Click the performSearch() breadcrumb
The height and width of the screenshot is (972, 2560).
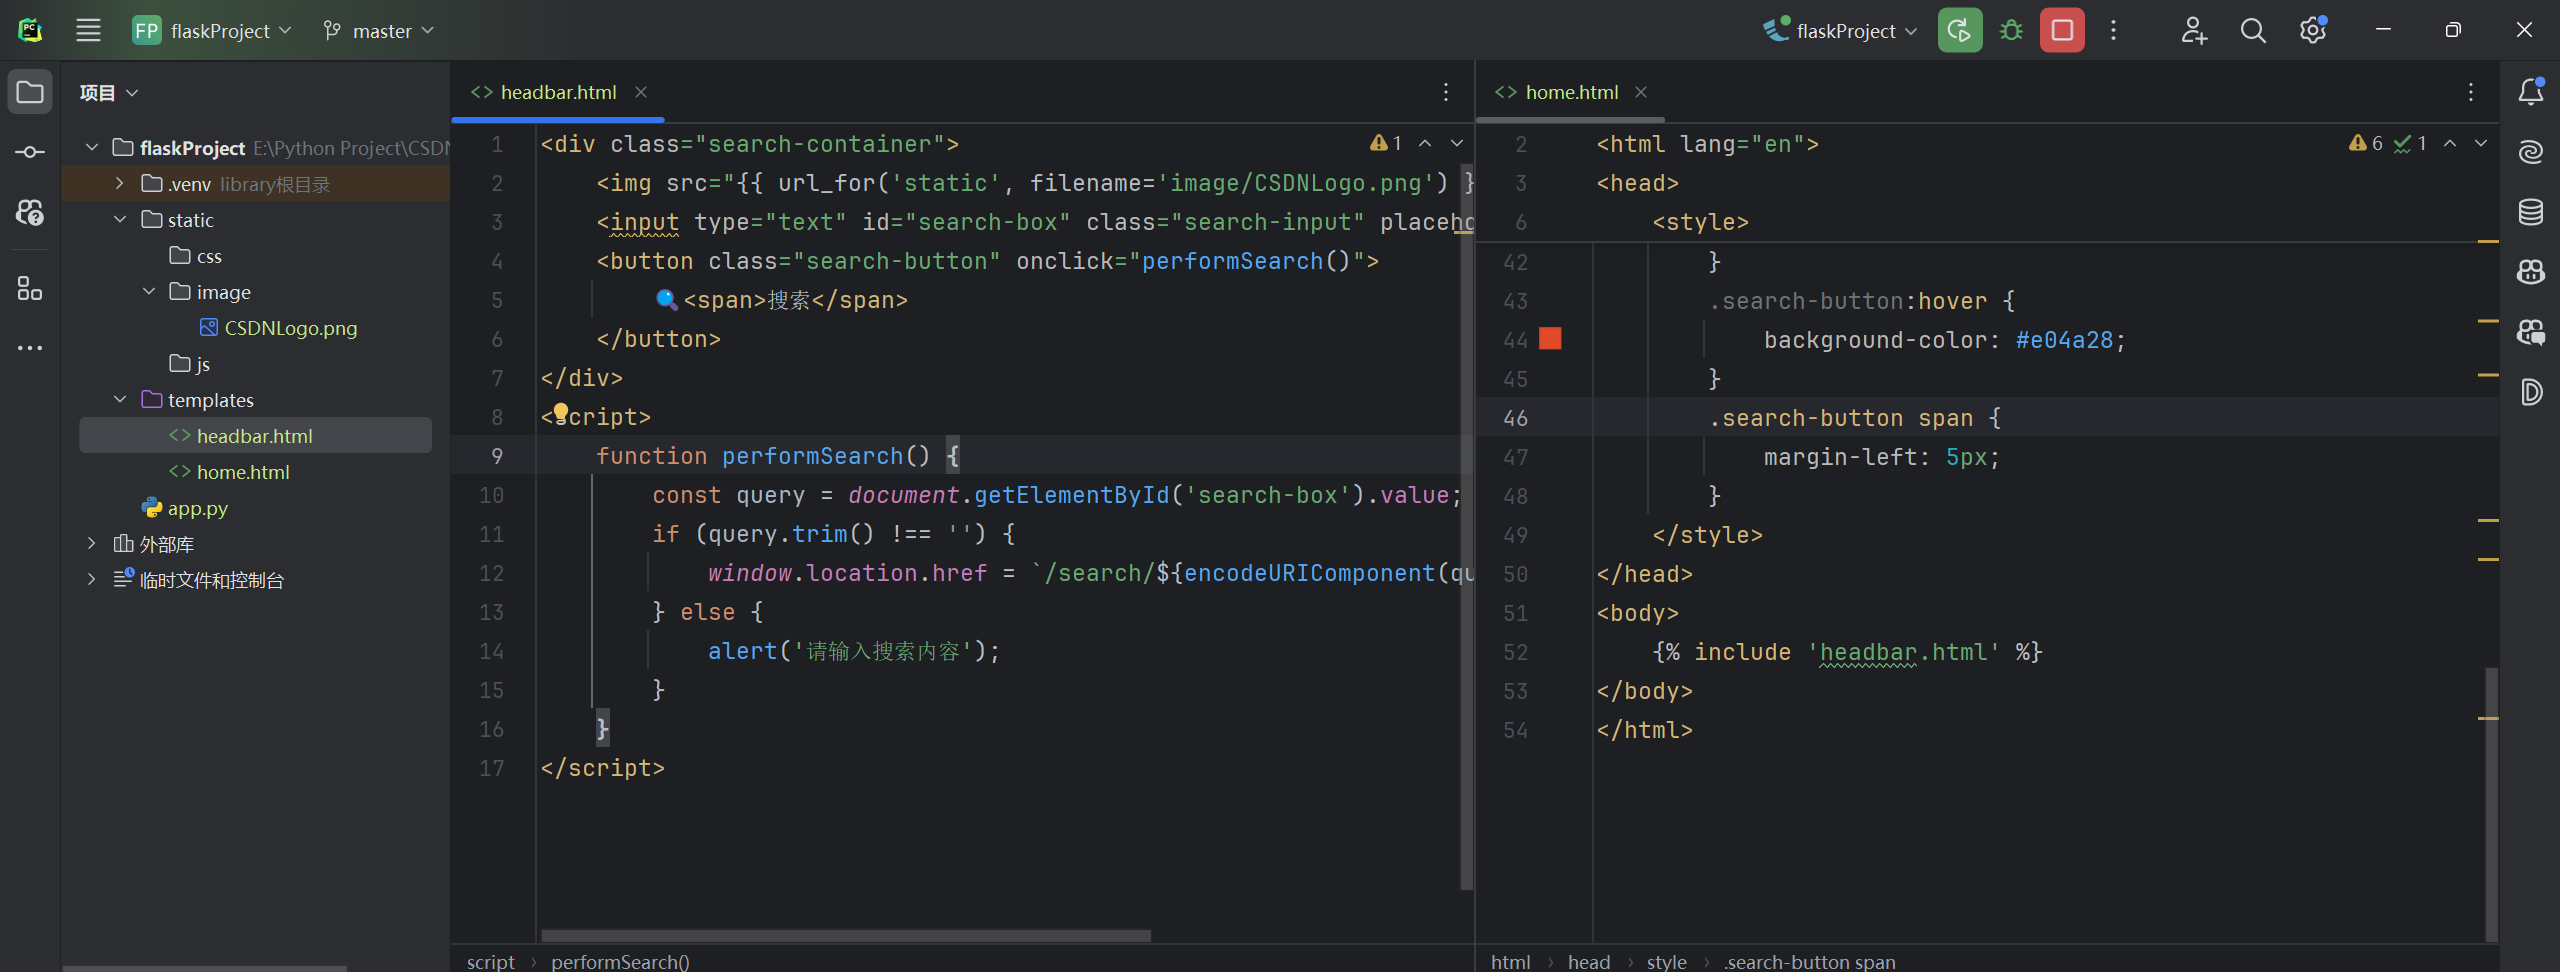coord(620,961)
